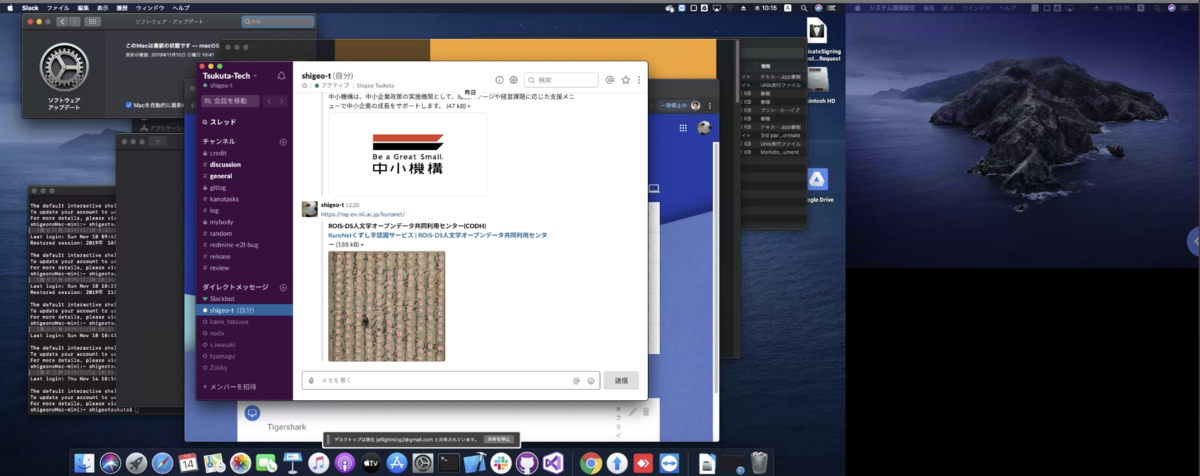Open Music app in the Dock

coord(319,463)
